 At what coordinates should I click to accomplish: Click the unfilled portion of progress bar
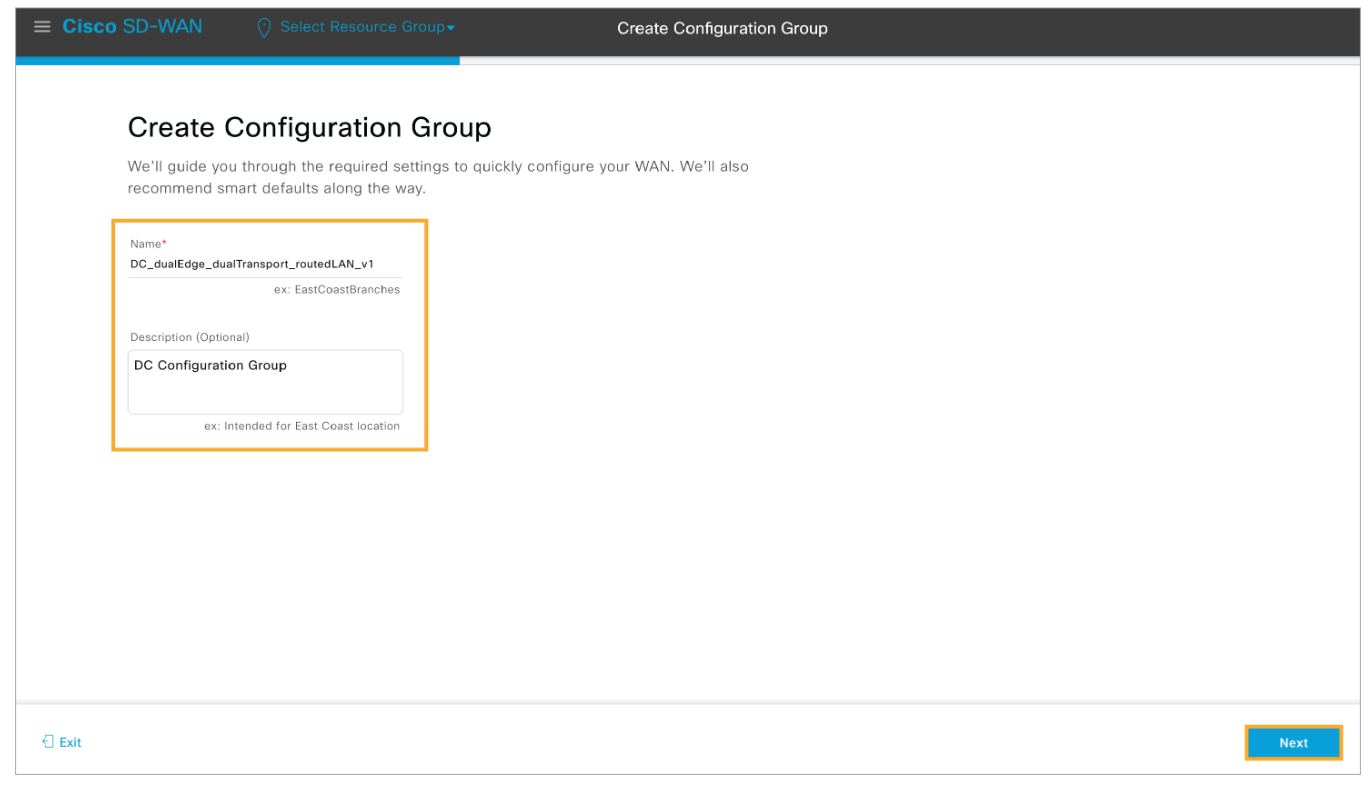pos(900,61)
